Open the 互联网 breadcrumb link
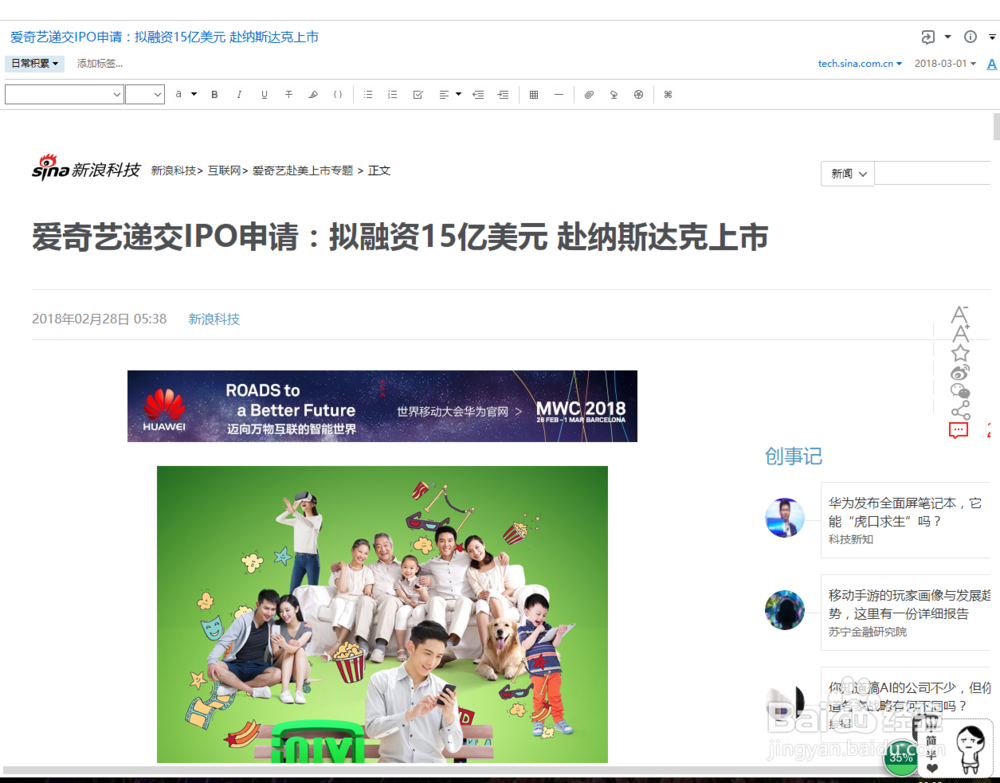The height and width of the screenshot is (783, 1000). (x=223, y=170)
